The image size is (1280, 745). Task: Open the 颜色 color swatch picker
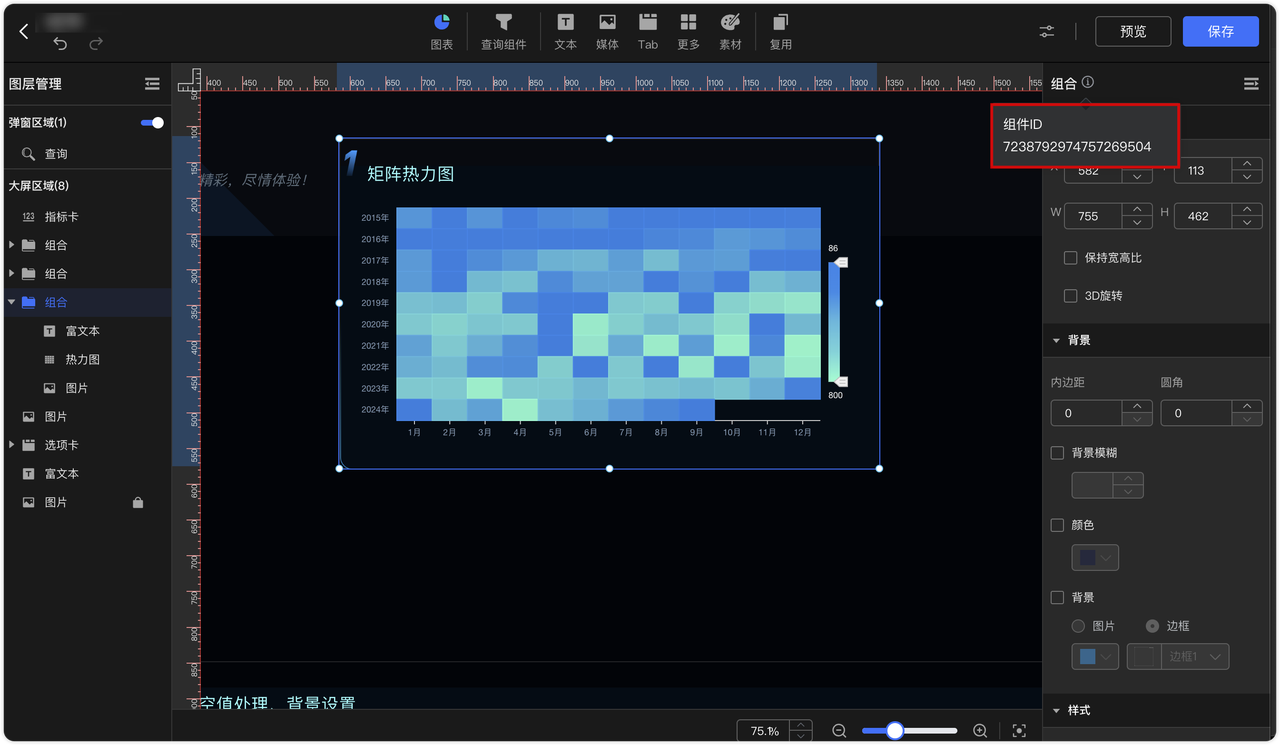(x=1095, y=557)
